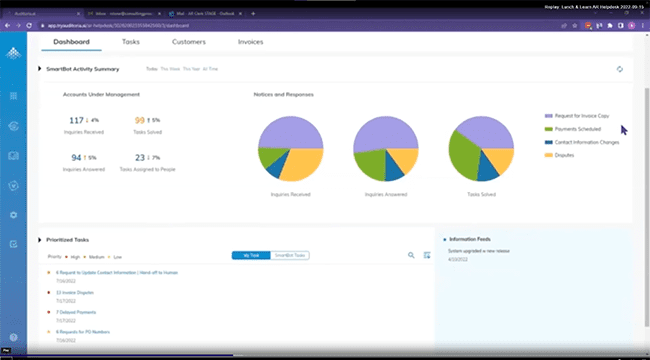This screenshot has height=360, width=650.
Task: Select the My Task toggle button
Action: (251, 255)
